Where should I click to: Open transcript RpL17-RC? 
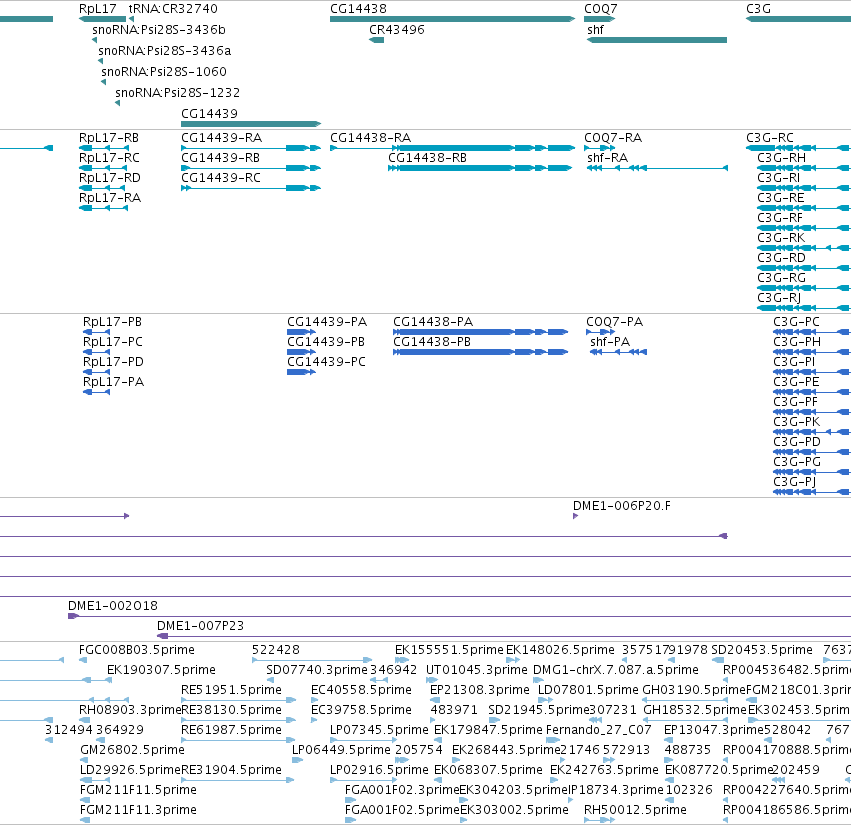pos(103,168)
